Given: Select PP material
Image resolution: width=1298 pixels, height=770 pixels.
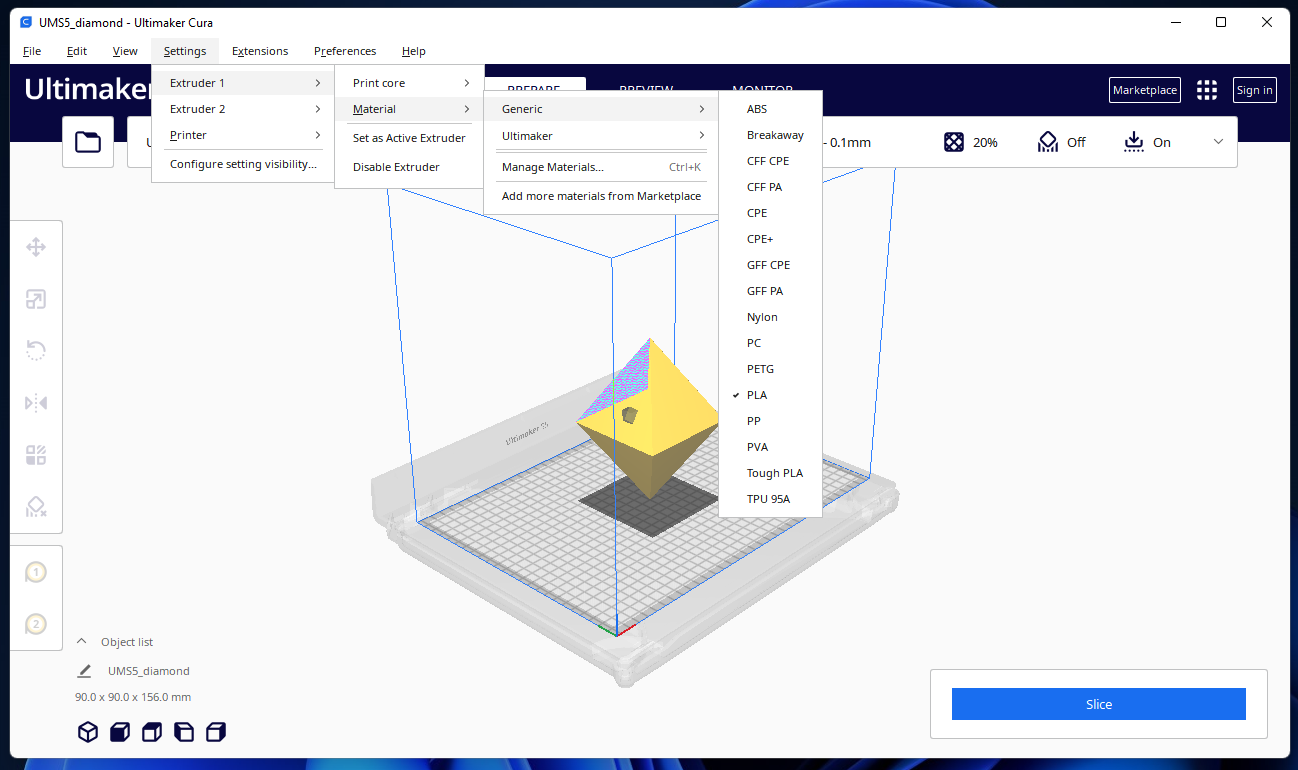Looking at the screenshot, I should coord(770,421).
